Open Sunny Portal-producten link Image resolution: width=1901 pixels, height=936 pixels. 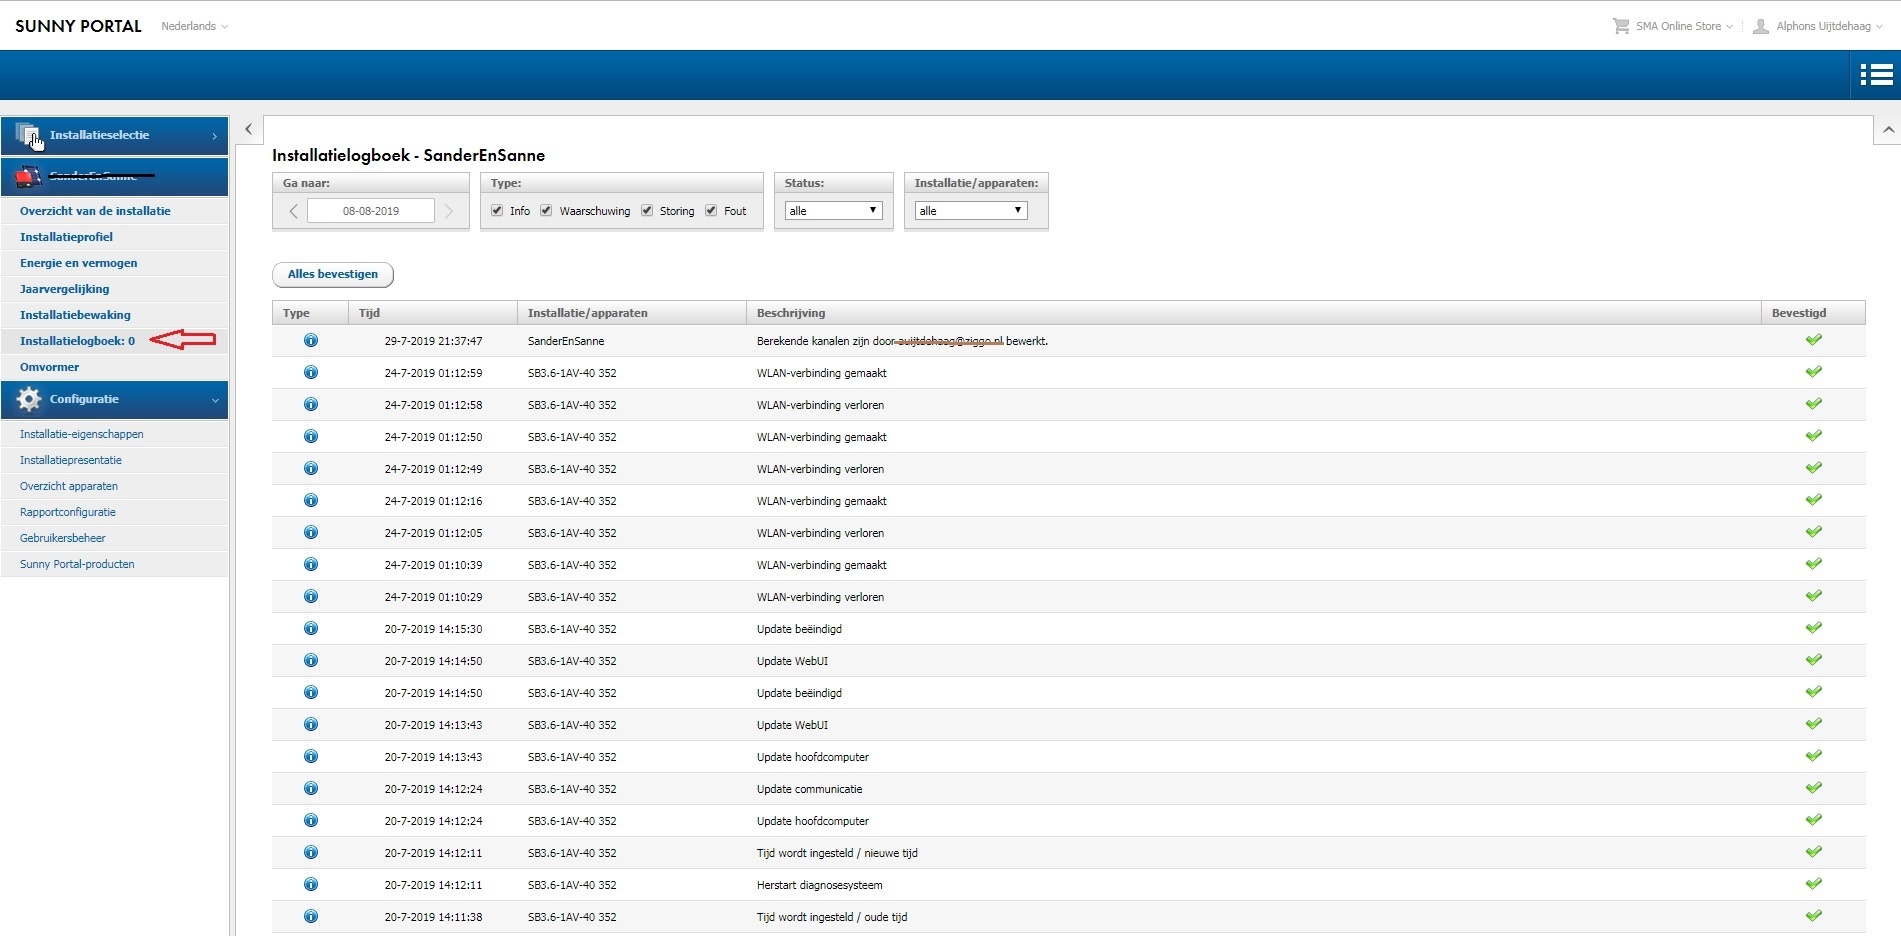click(x=77, y=564)
